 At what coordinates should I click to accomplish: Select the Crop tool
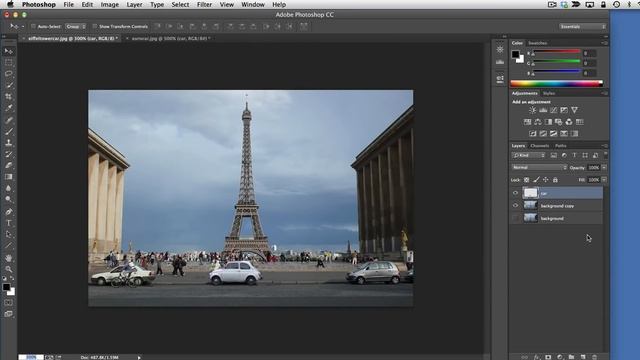click(9, 97)
